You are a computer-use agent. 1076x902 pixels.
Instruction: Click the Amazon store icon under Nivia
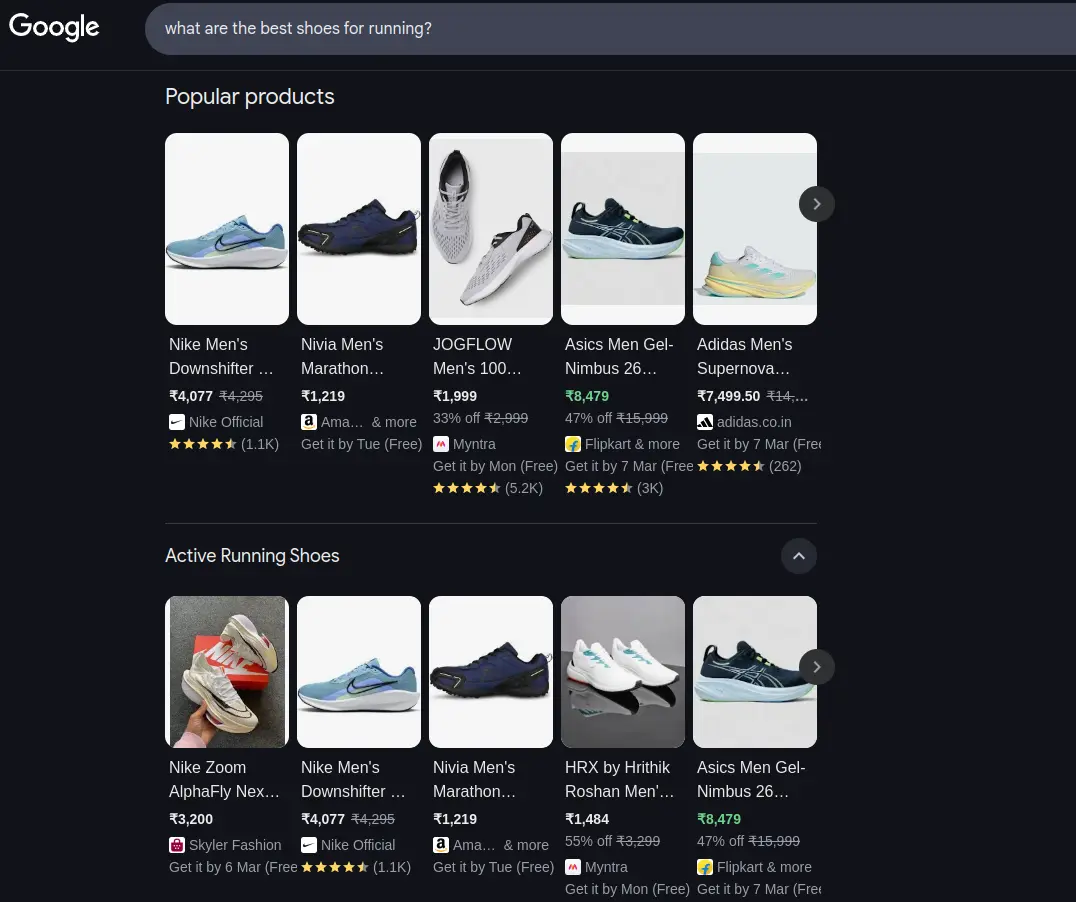[x=309, y=422]
